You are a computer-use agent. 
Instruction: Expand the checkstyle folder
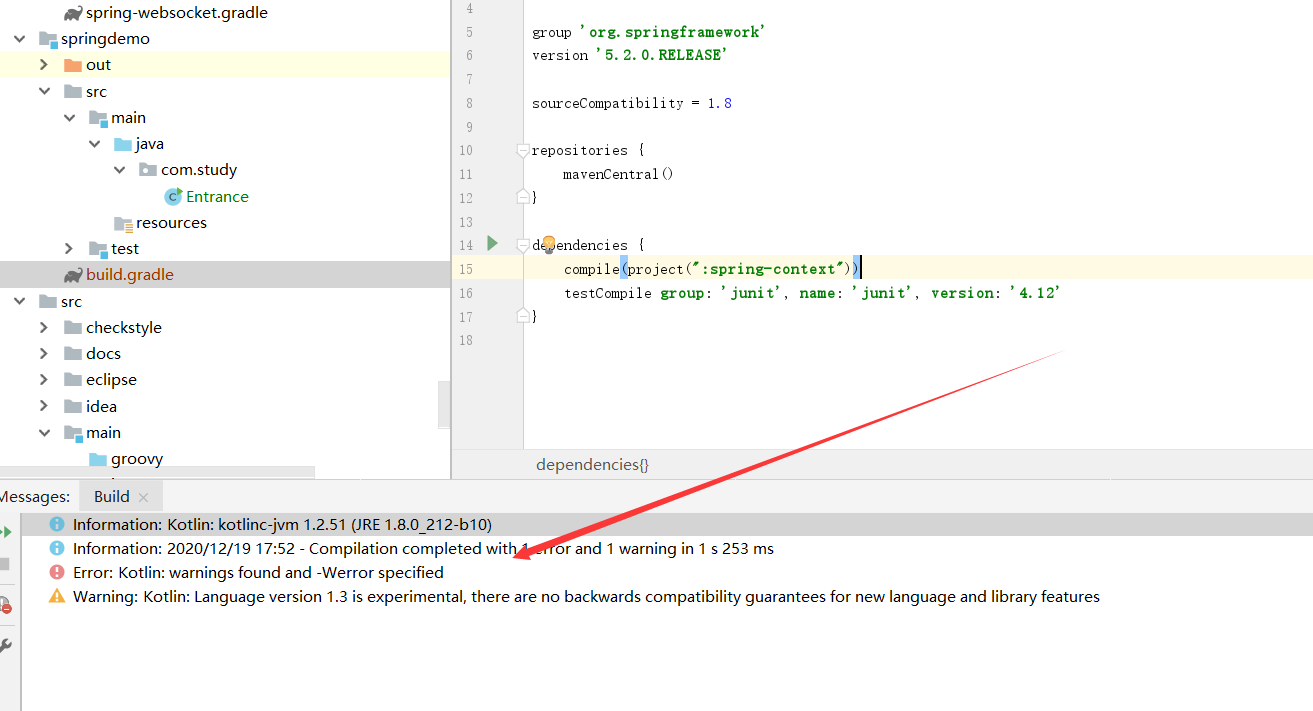tap(43, 327)
